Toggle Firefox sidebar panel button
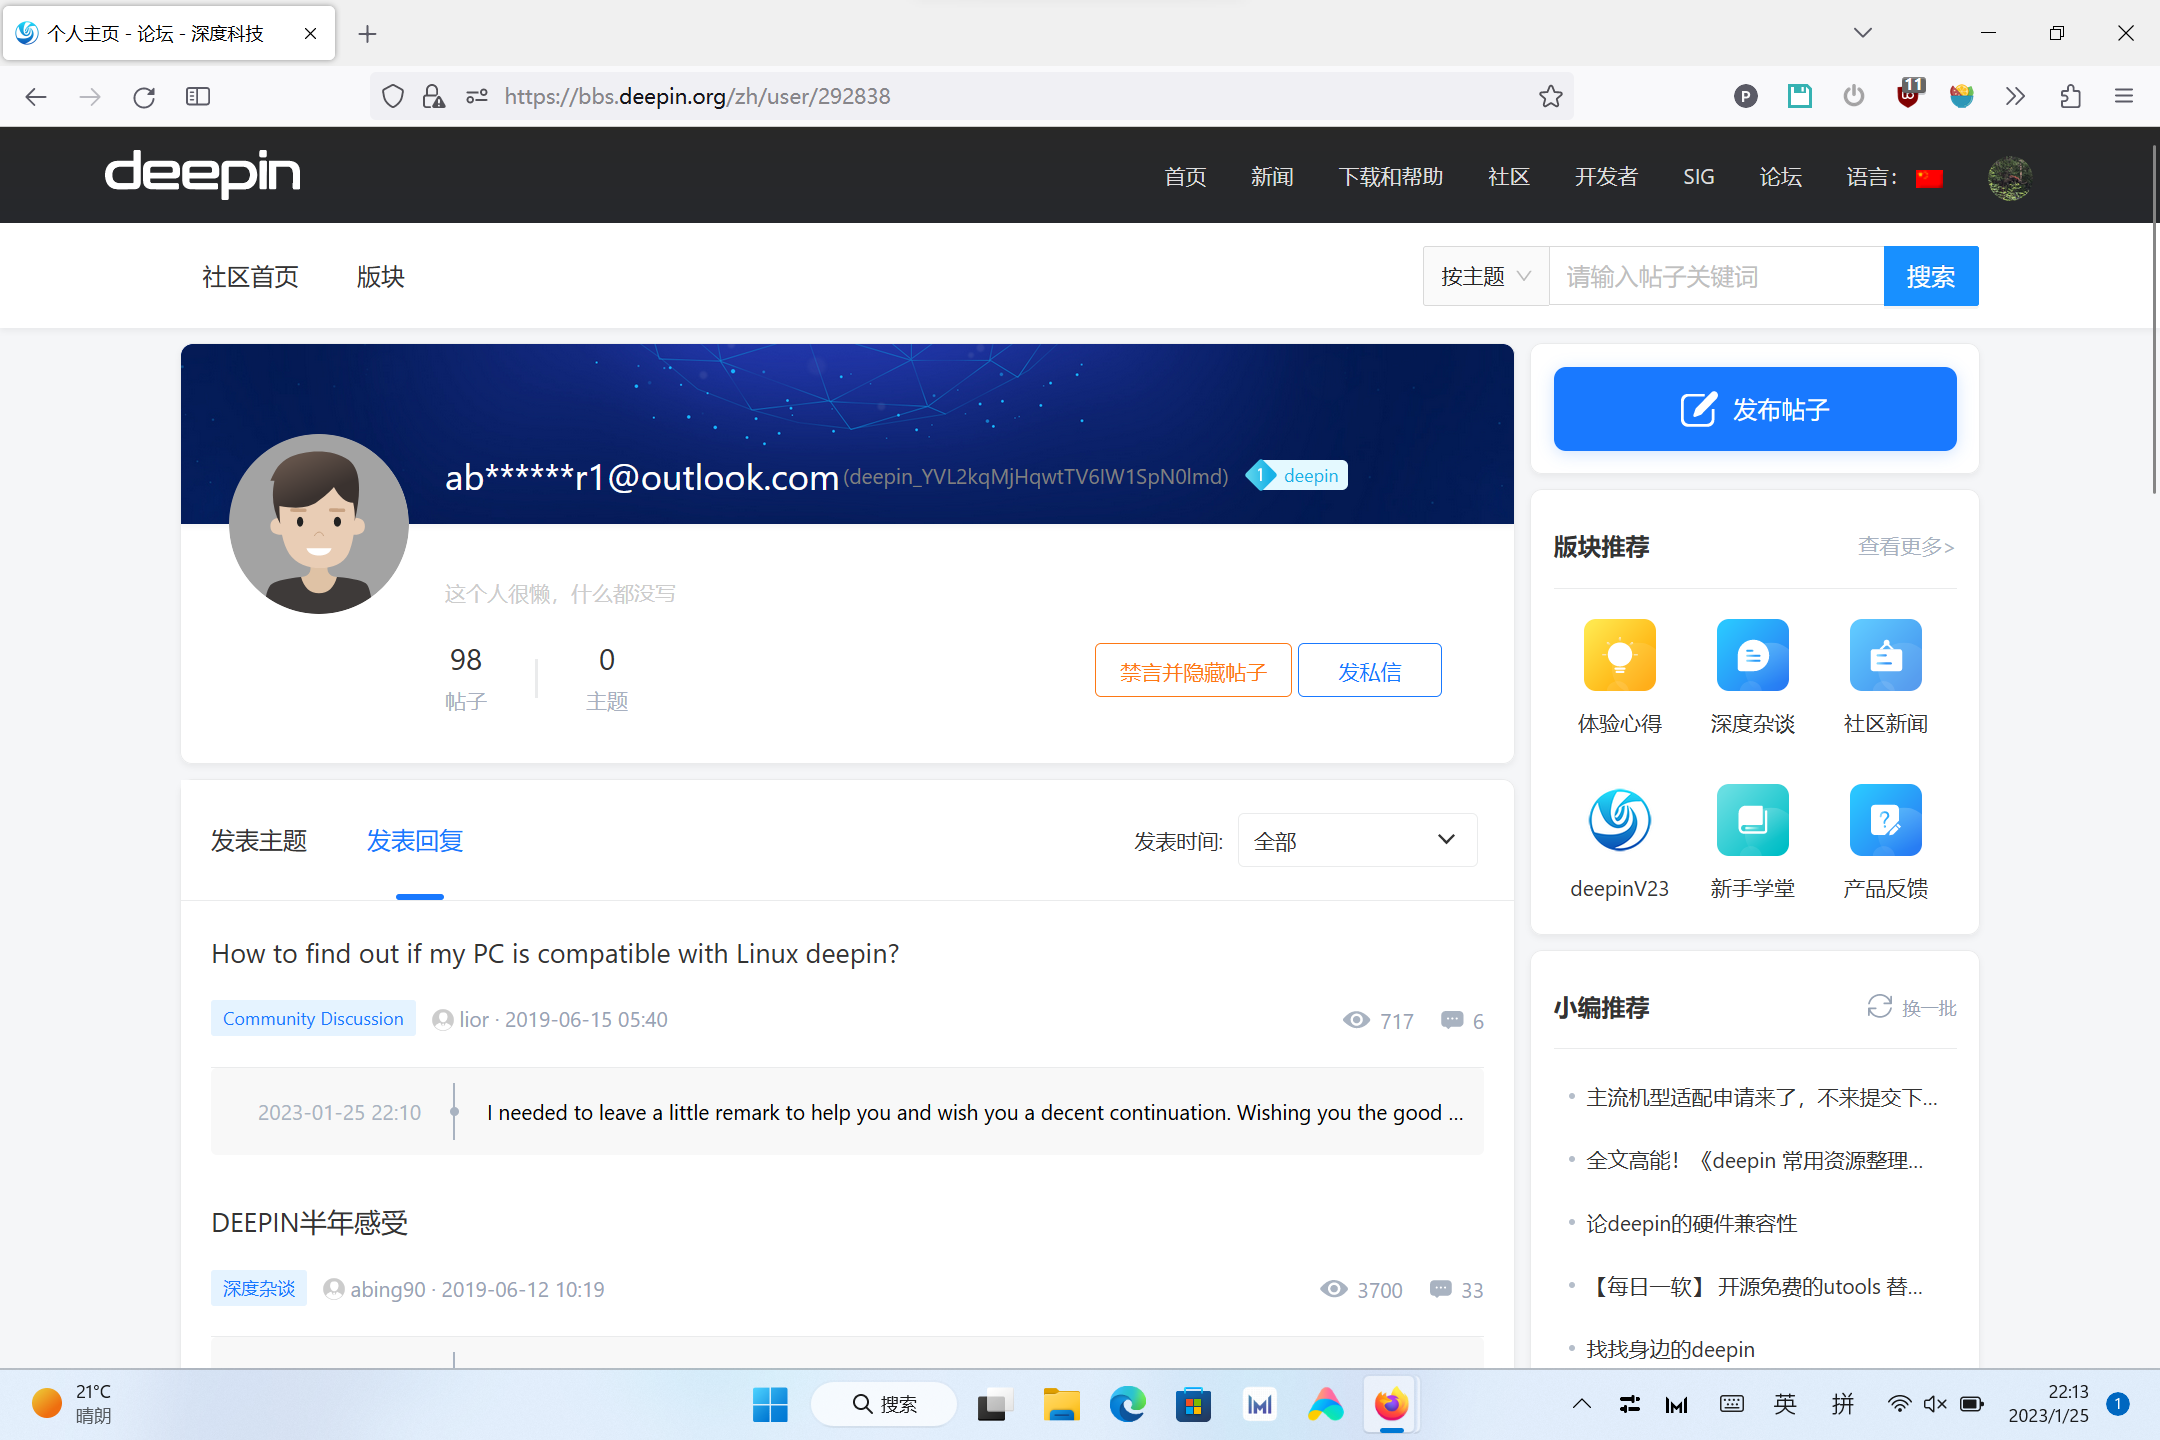Screen dimensions: 2160x1440 [x=198, y=96]
